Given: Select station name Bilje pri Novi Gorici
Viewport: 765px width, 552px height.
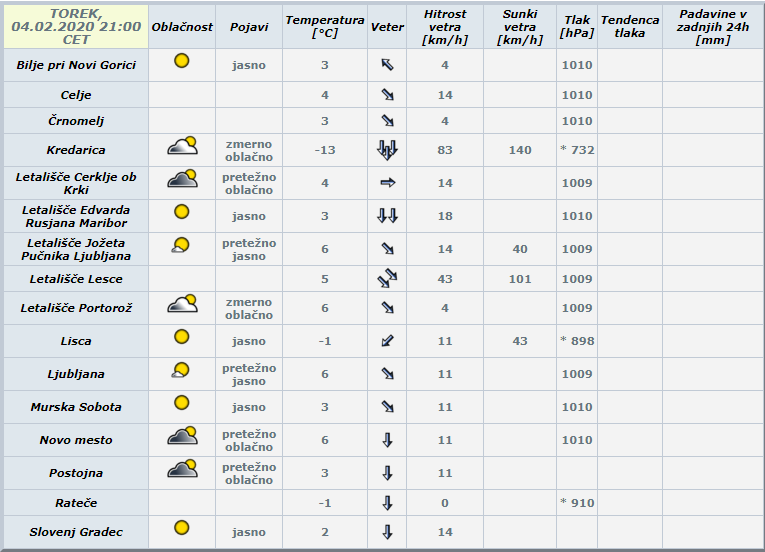Looking at the screenshot, I should 76,65.
